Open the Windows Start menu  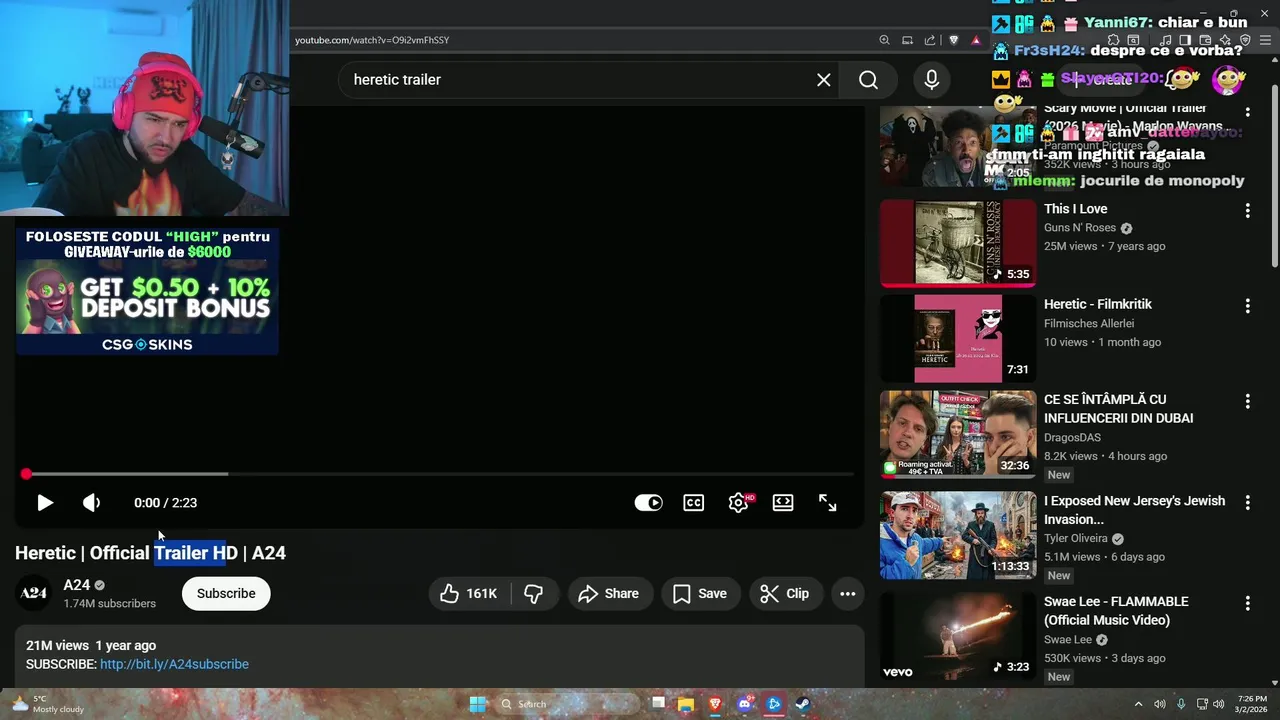click(x=478, y=704)
